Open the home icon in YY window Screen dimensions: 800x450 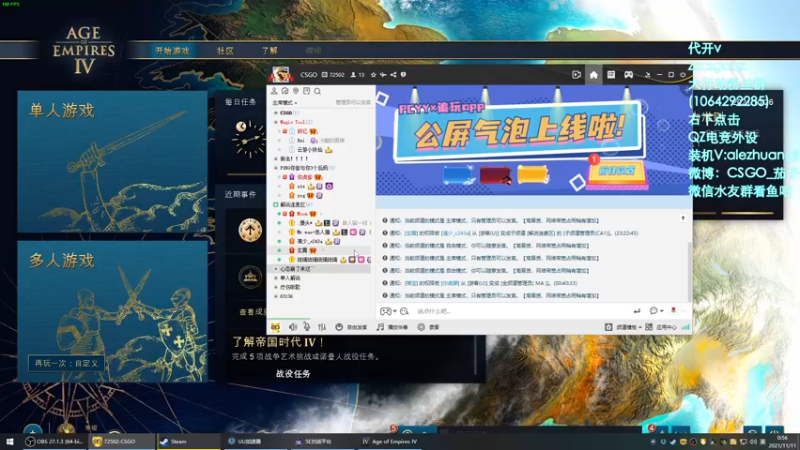[x=593, y=75]
